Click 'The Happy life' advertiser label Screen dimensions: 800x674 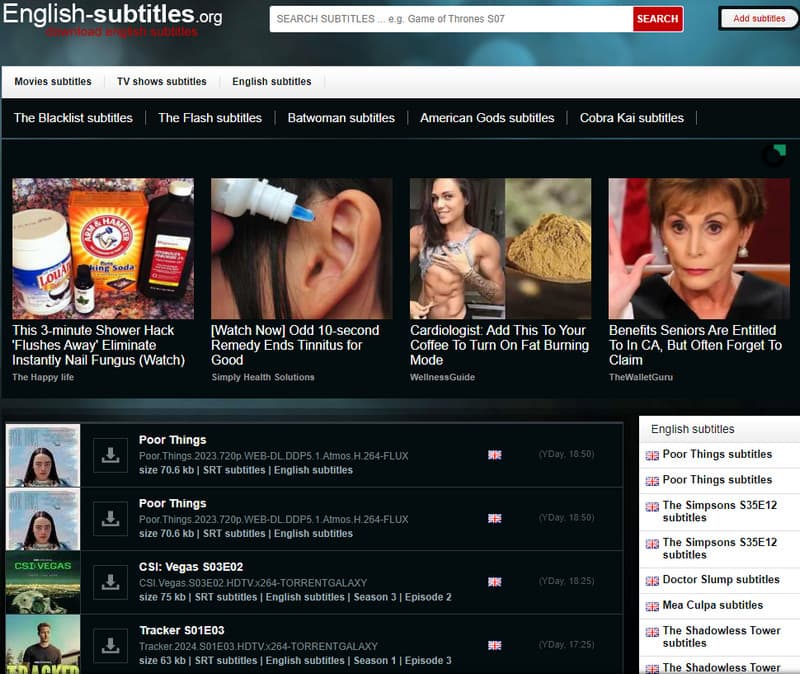43,377
